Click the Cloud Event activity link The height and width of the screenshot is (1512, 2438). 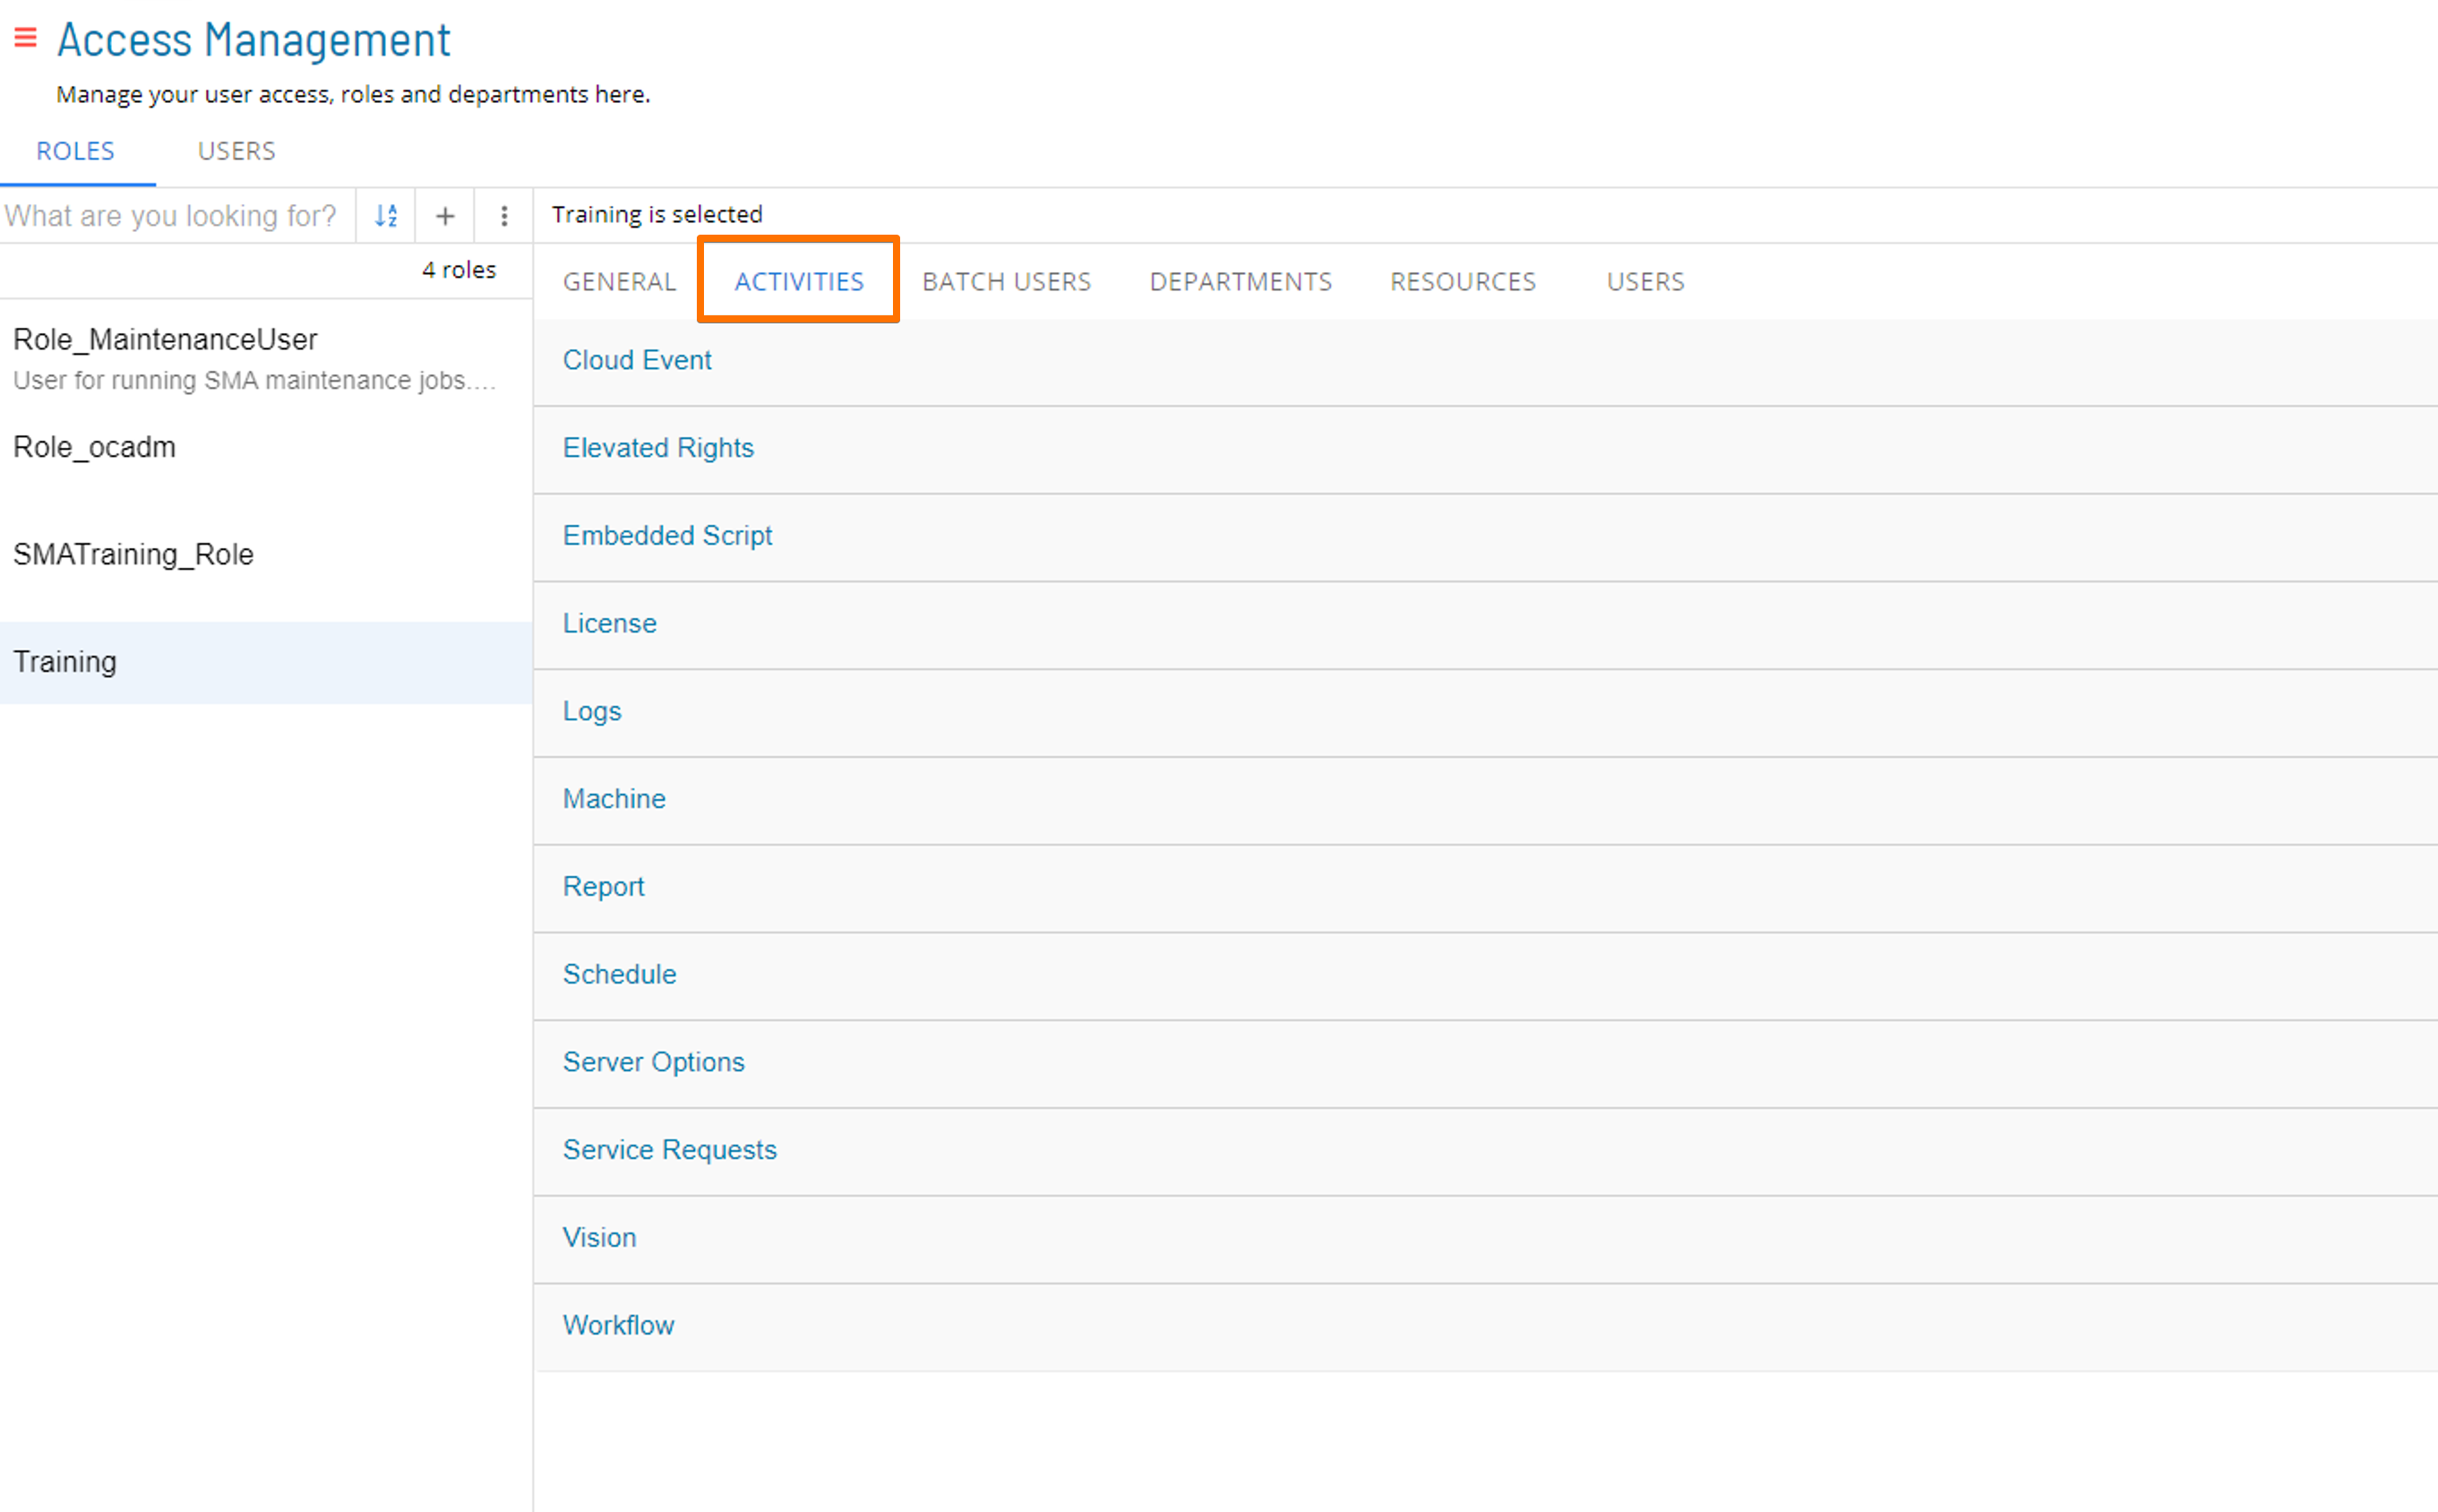tap(638, 359)
